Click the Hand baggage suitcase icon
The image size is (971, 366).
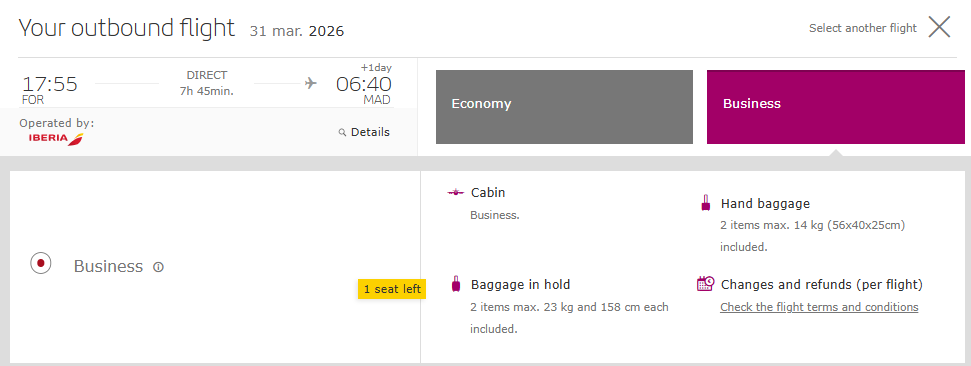pos(705,203)
